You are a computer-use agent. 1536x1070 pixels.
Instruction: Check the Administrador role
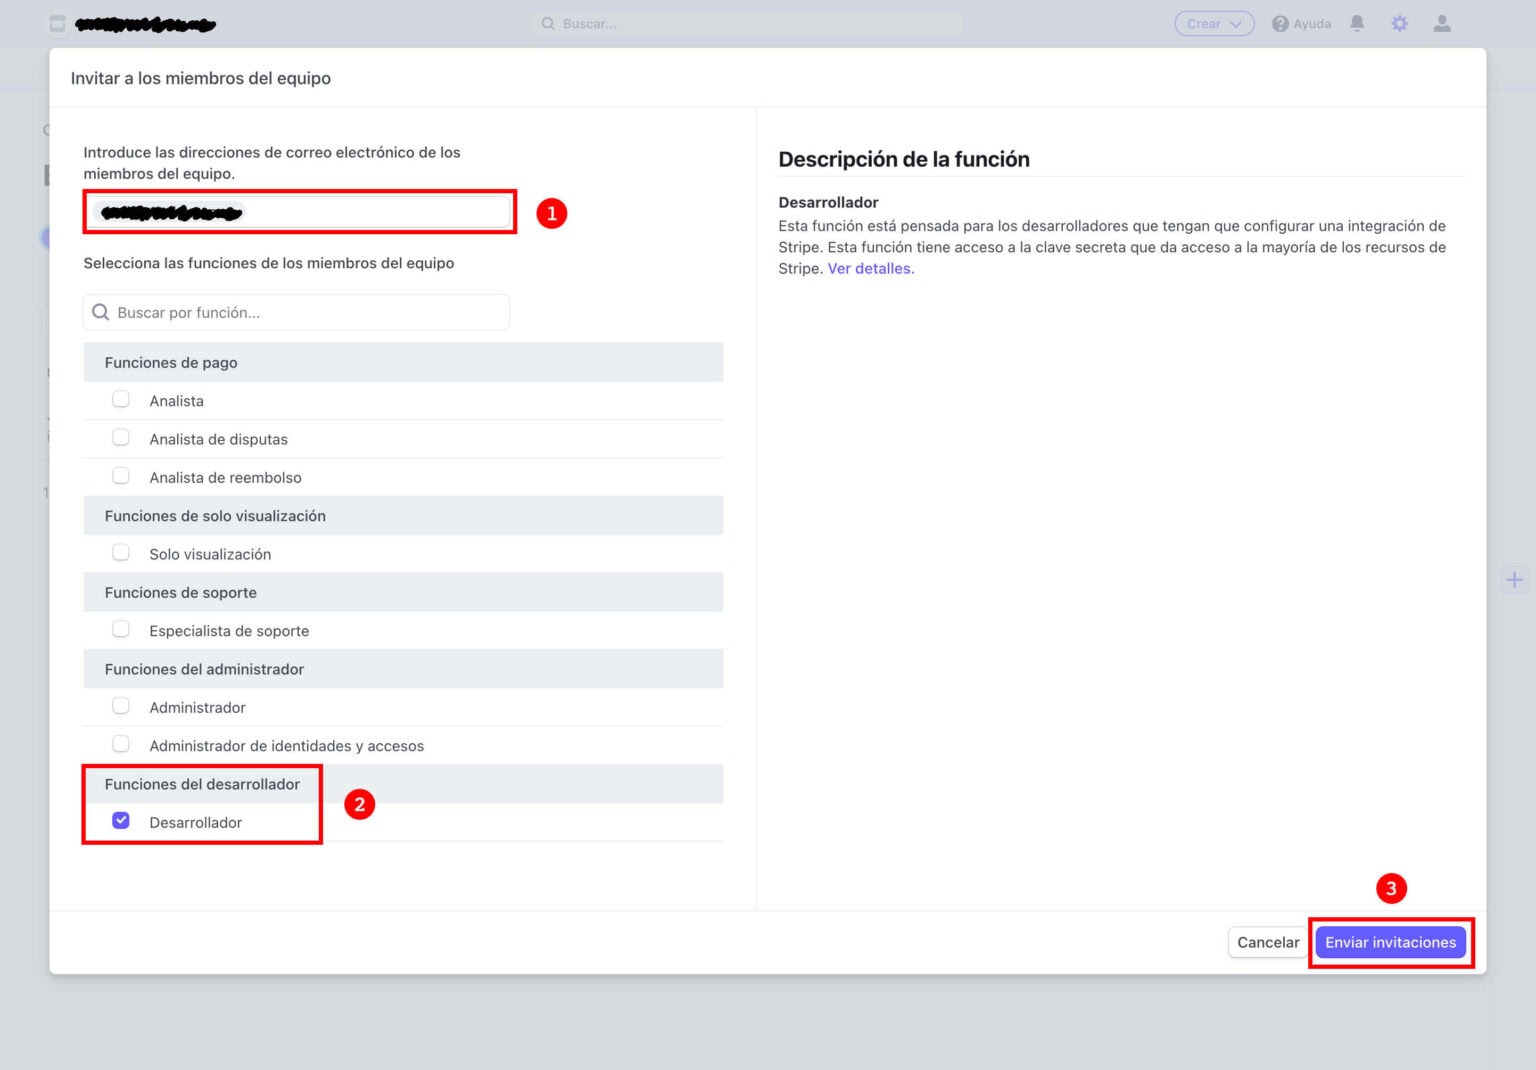(121, 705)
